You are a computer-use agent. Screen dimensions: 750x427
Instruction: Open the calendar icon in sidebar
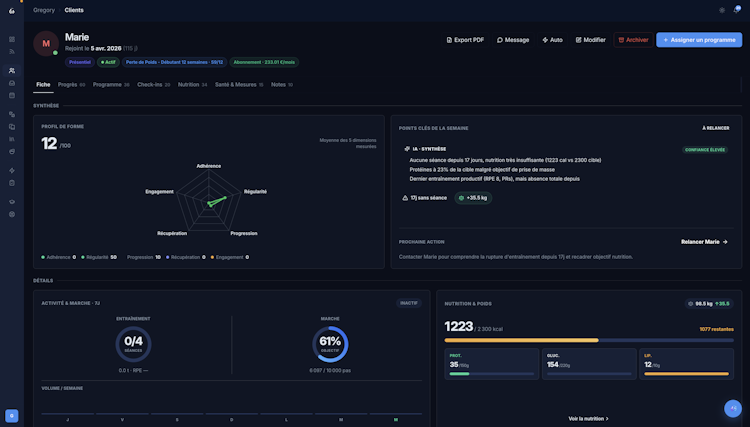[x=12, y=96]
